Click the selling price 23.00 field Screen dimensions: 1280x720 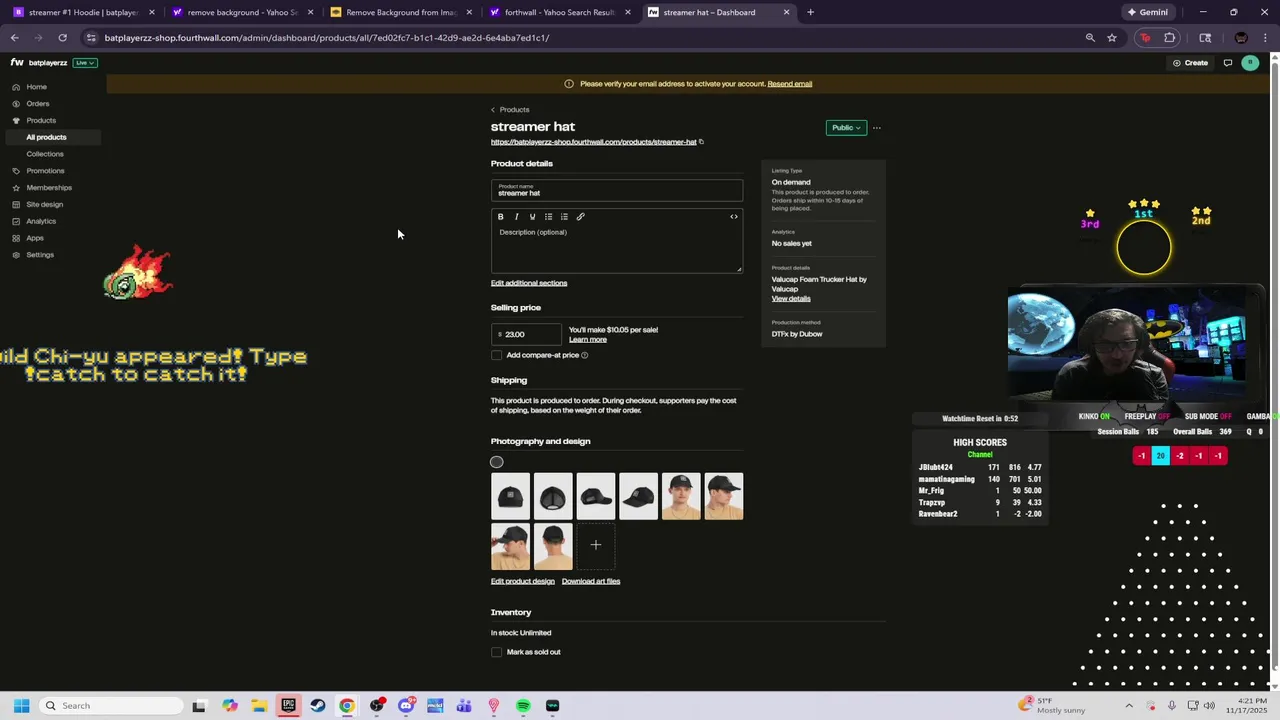point(526,334)
